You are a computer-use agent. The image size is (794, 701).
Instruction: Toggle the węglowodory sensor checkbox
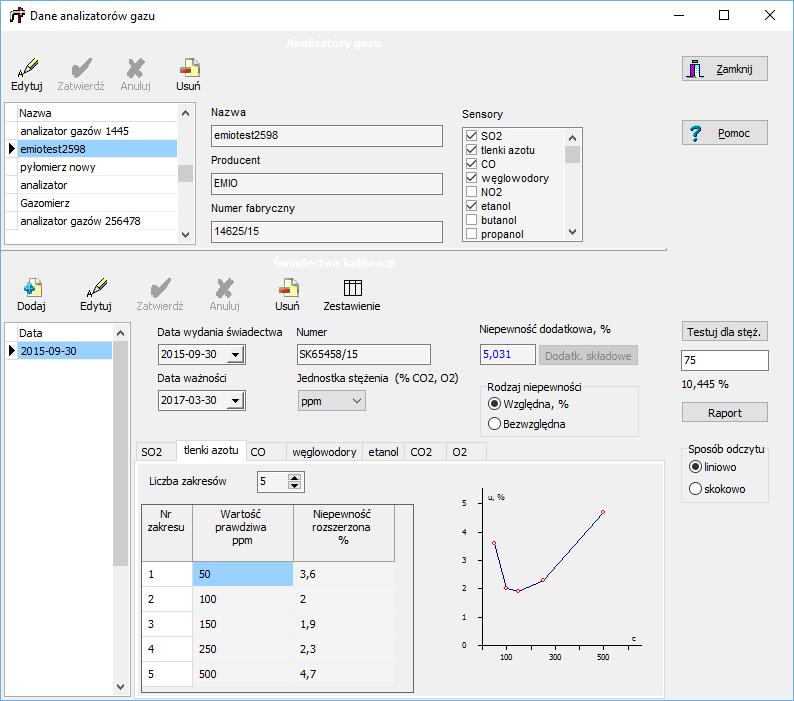click(x=471, y=178)
